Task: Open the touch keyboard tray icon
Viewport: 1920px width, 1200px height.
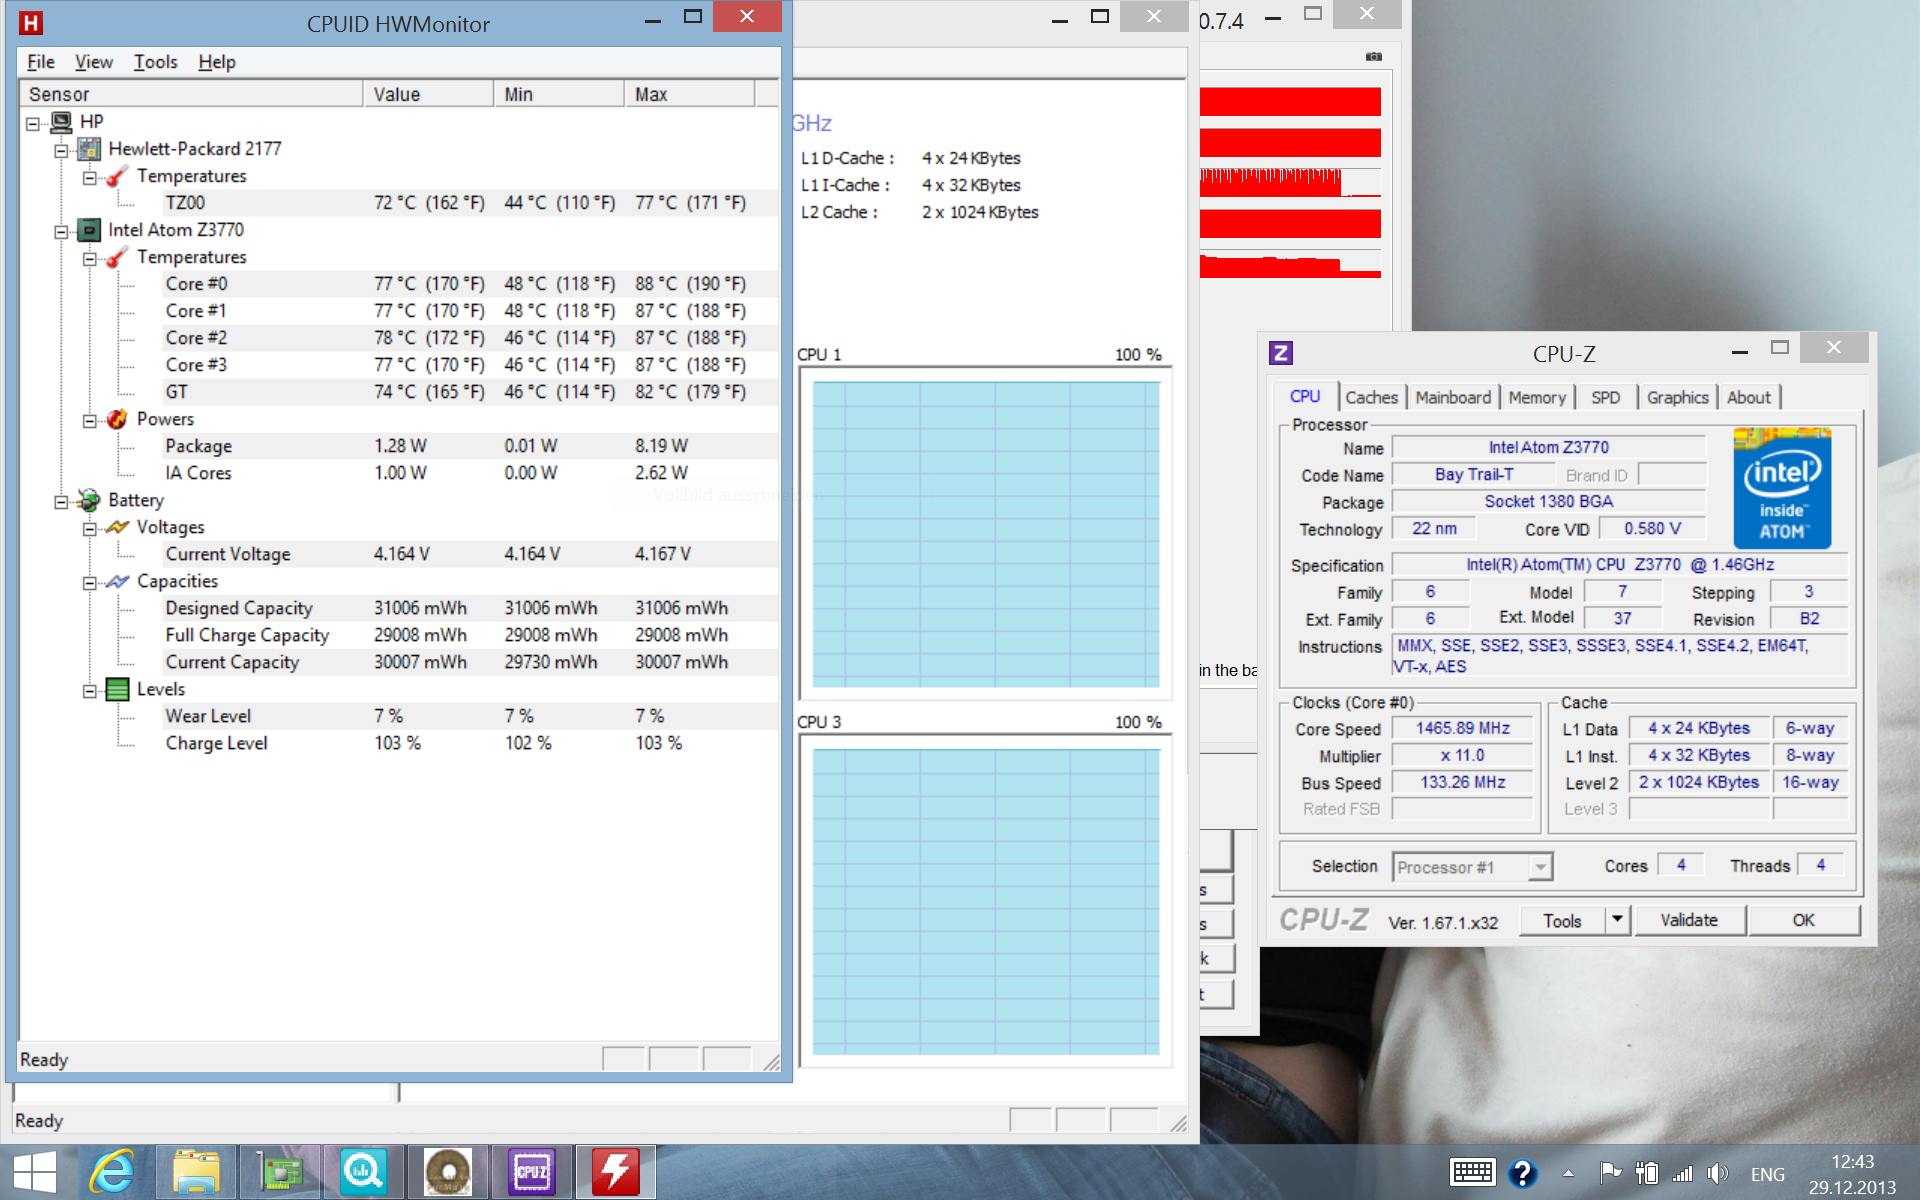Action: coord(1471,1172)
